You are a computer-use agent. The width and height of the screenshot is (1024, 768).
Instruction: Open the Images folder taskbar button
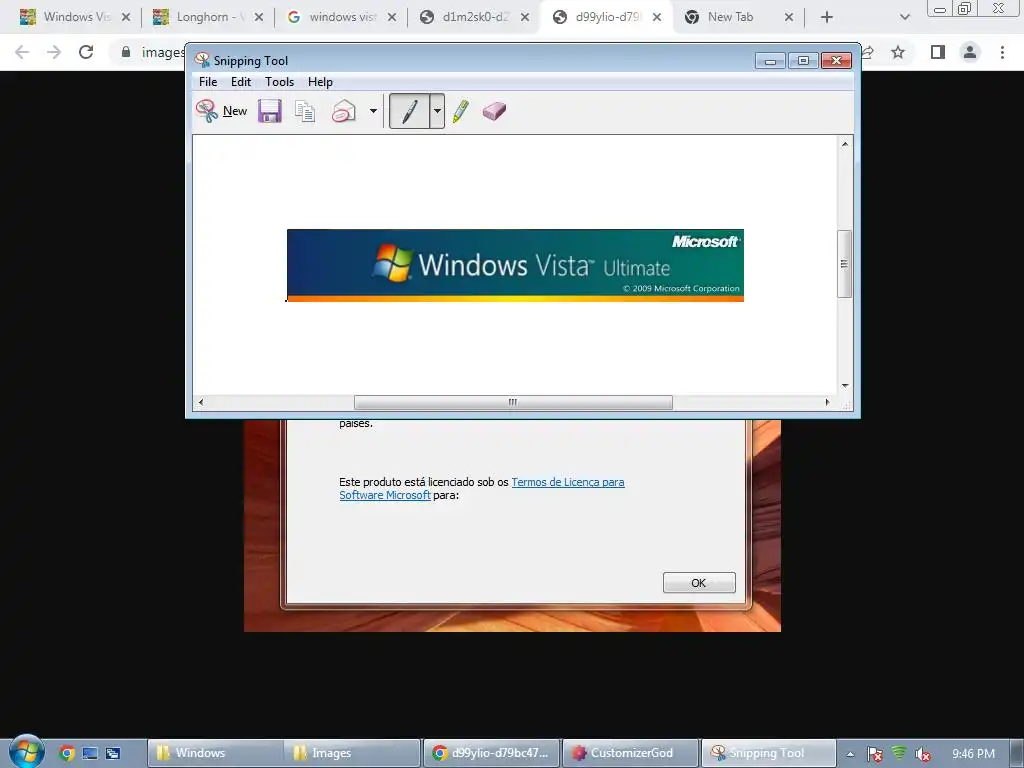(352, 753)
